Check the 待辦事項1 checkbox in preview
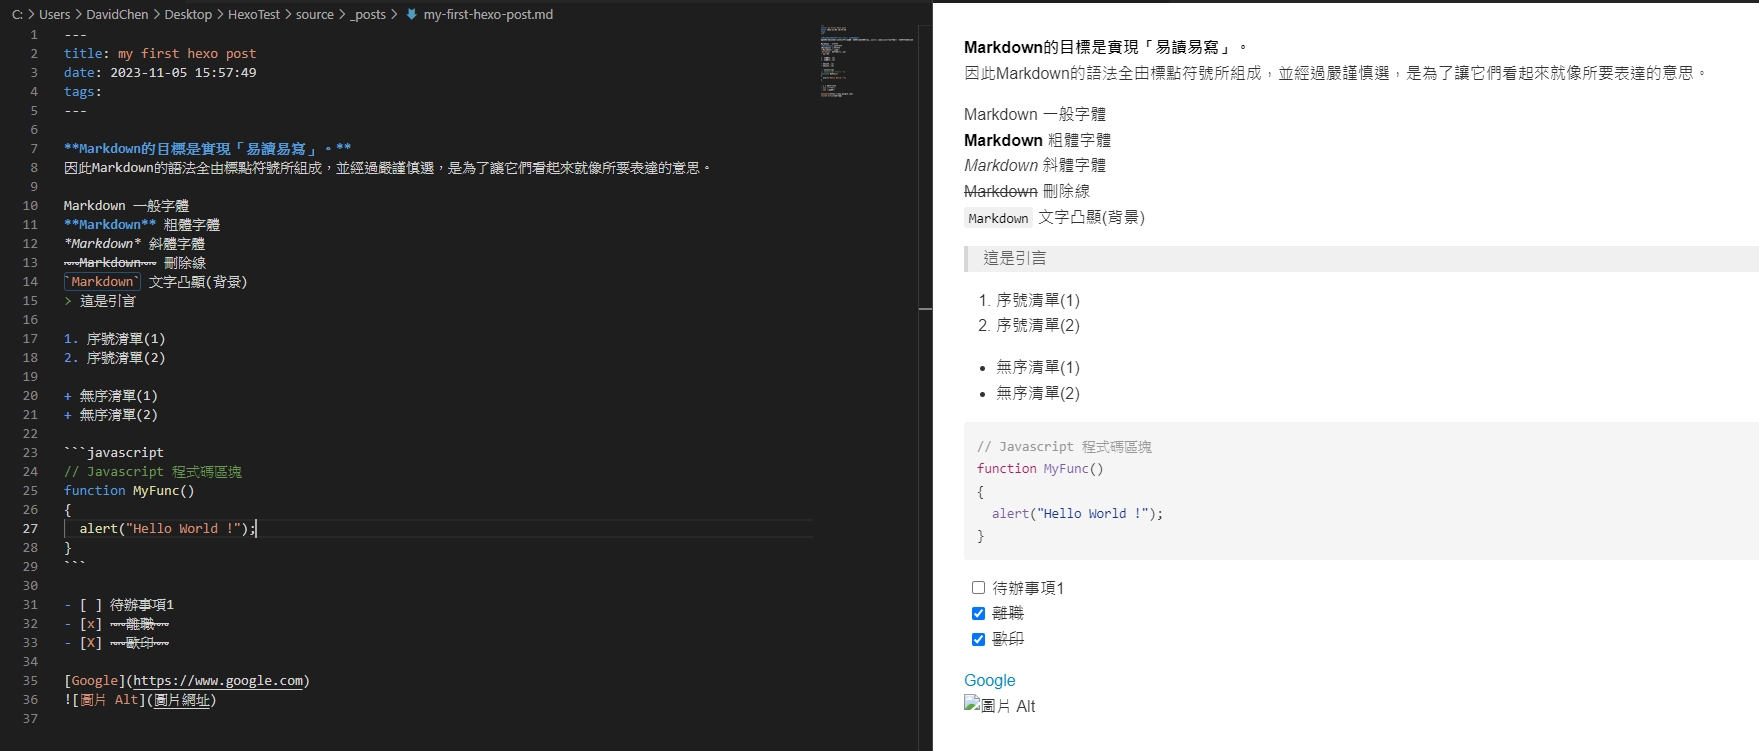 (978, 588)
